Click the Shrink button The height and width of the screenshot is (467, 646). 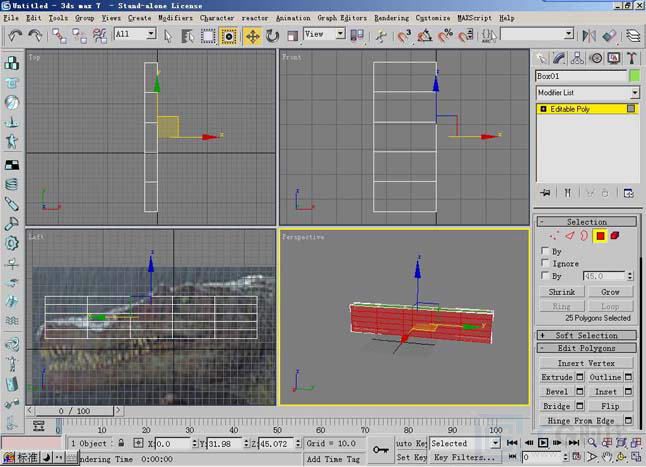coord(562,292)
